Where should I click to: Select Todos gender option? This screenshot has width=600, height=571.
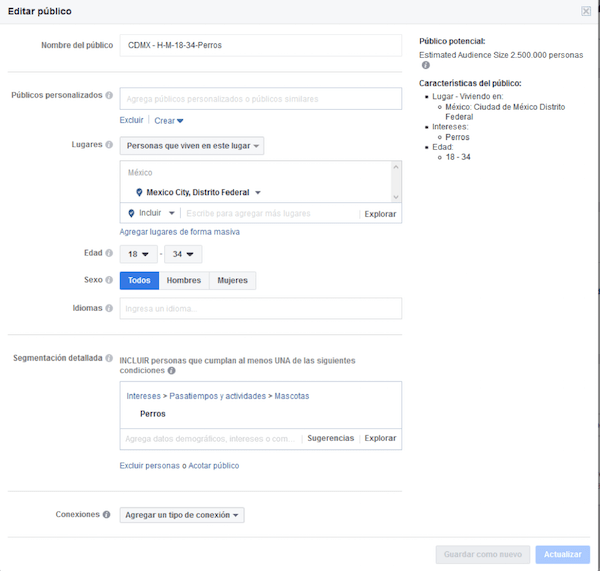tap(139, 281)
